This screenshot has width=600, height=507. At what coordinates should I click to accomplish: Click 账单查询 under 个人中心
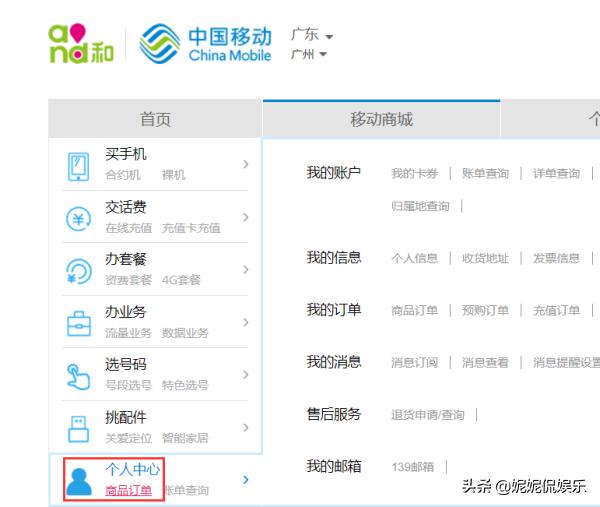click(x=187, y=490)
